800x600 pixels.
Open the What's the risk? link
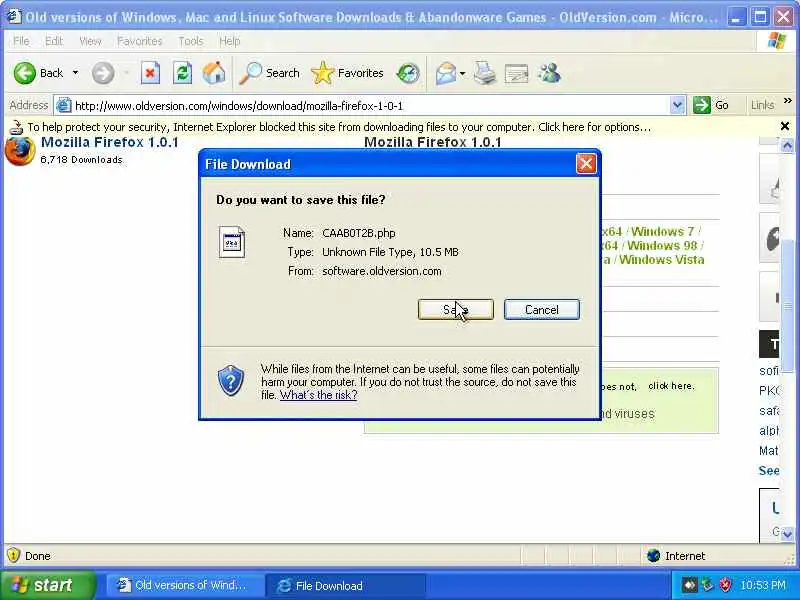318,395
